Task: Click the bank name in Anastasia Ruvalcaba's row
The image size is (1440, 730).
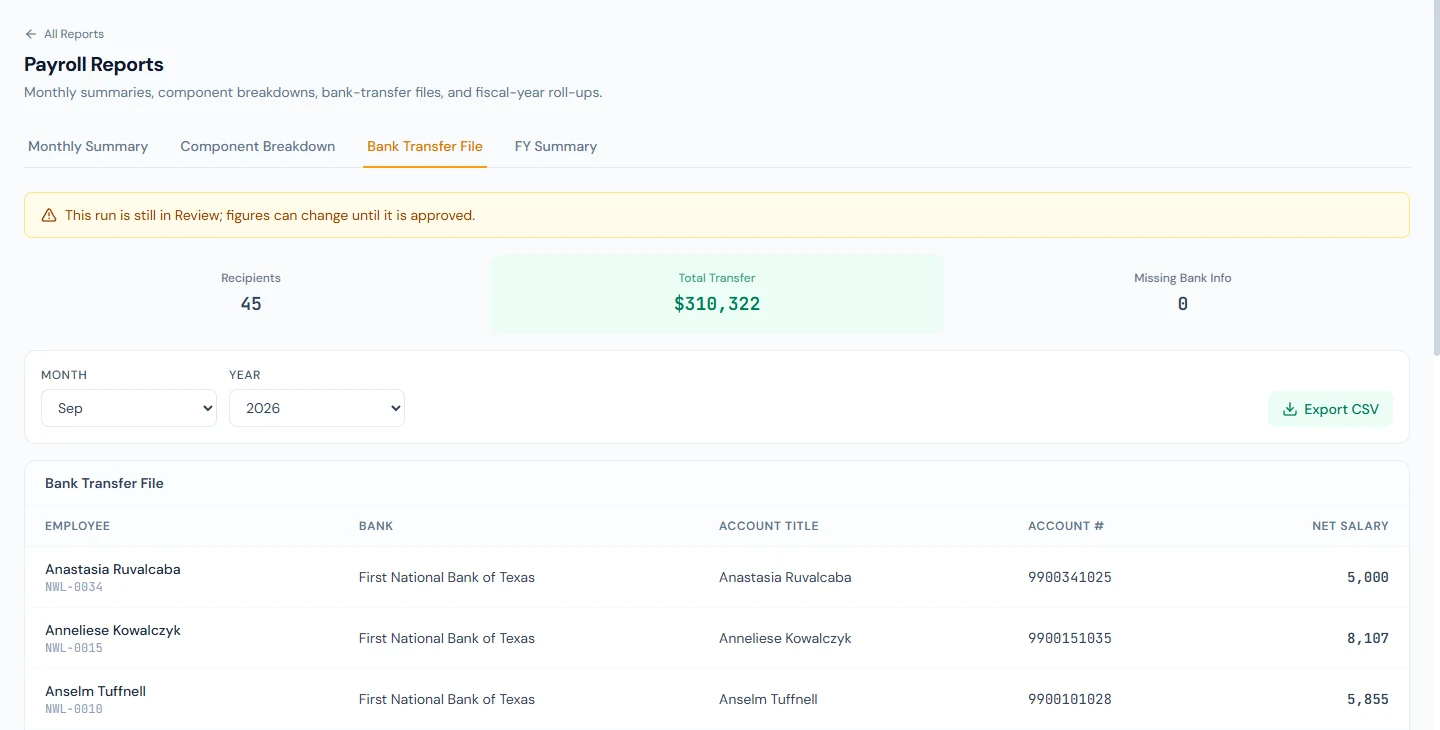Action: [447, 577]
